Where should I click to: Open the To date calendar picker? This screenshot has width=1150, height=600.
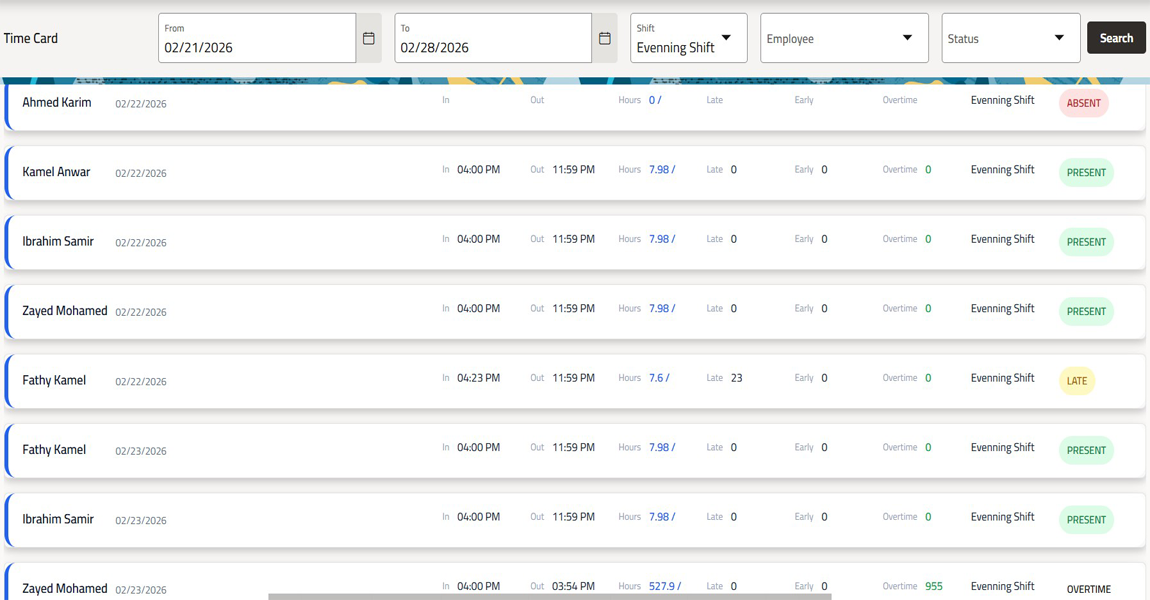(604, 37)
